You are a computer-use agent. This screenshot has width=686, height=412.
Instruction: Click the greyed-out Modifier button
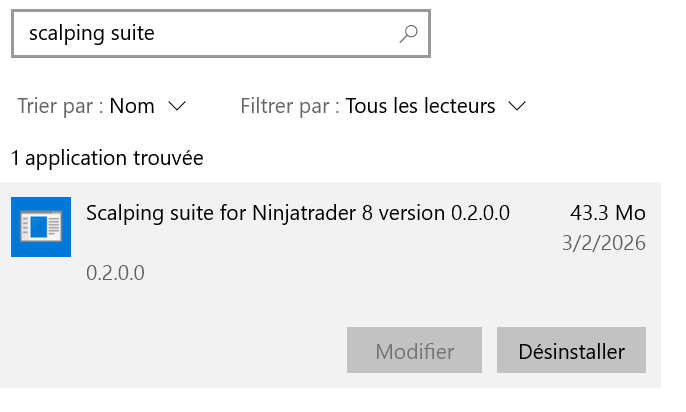click(x=414, y=351)
